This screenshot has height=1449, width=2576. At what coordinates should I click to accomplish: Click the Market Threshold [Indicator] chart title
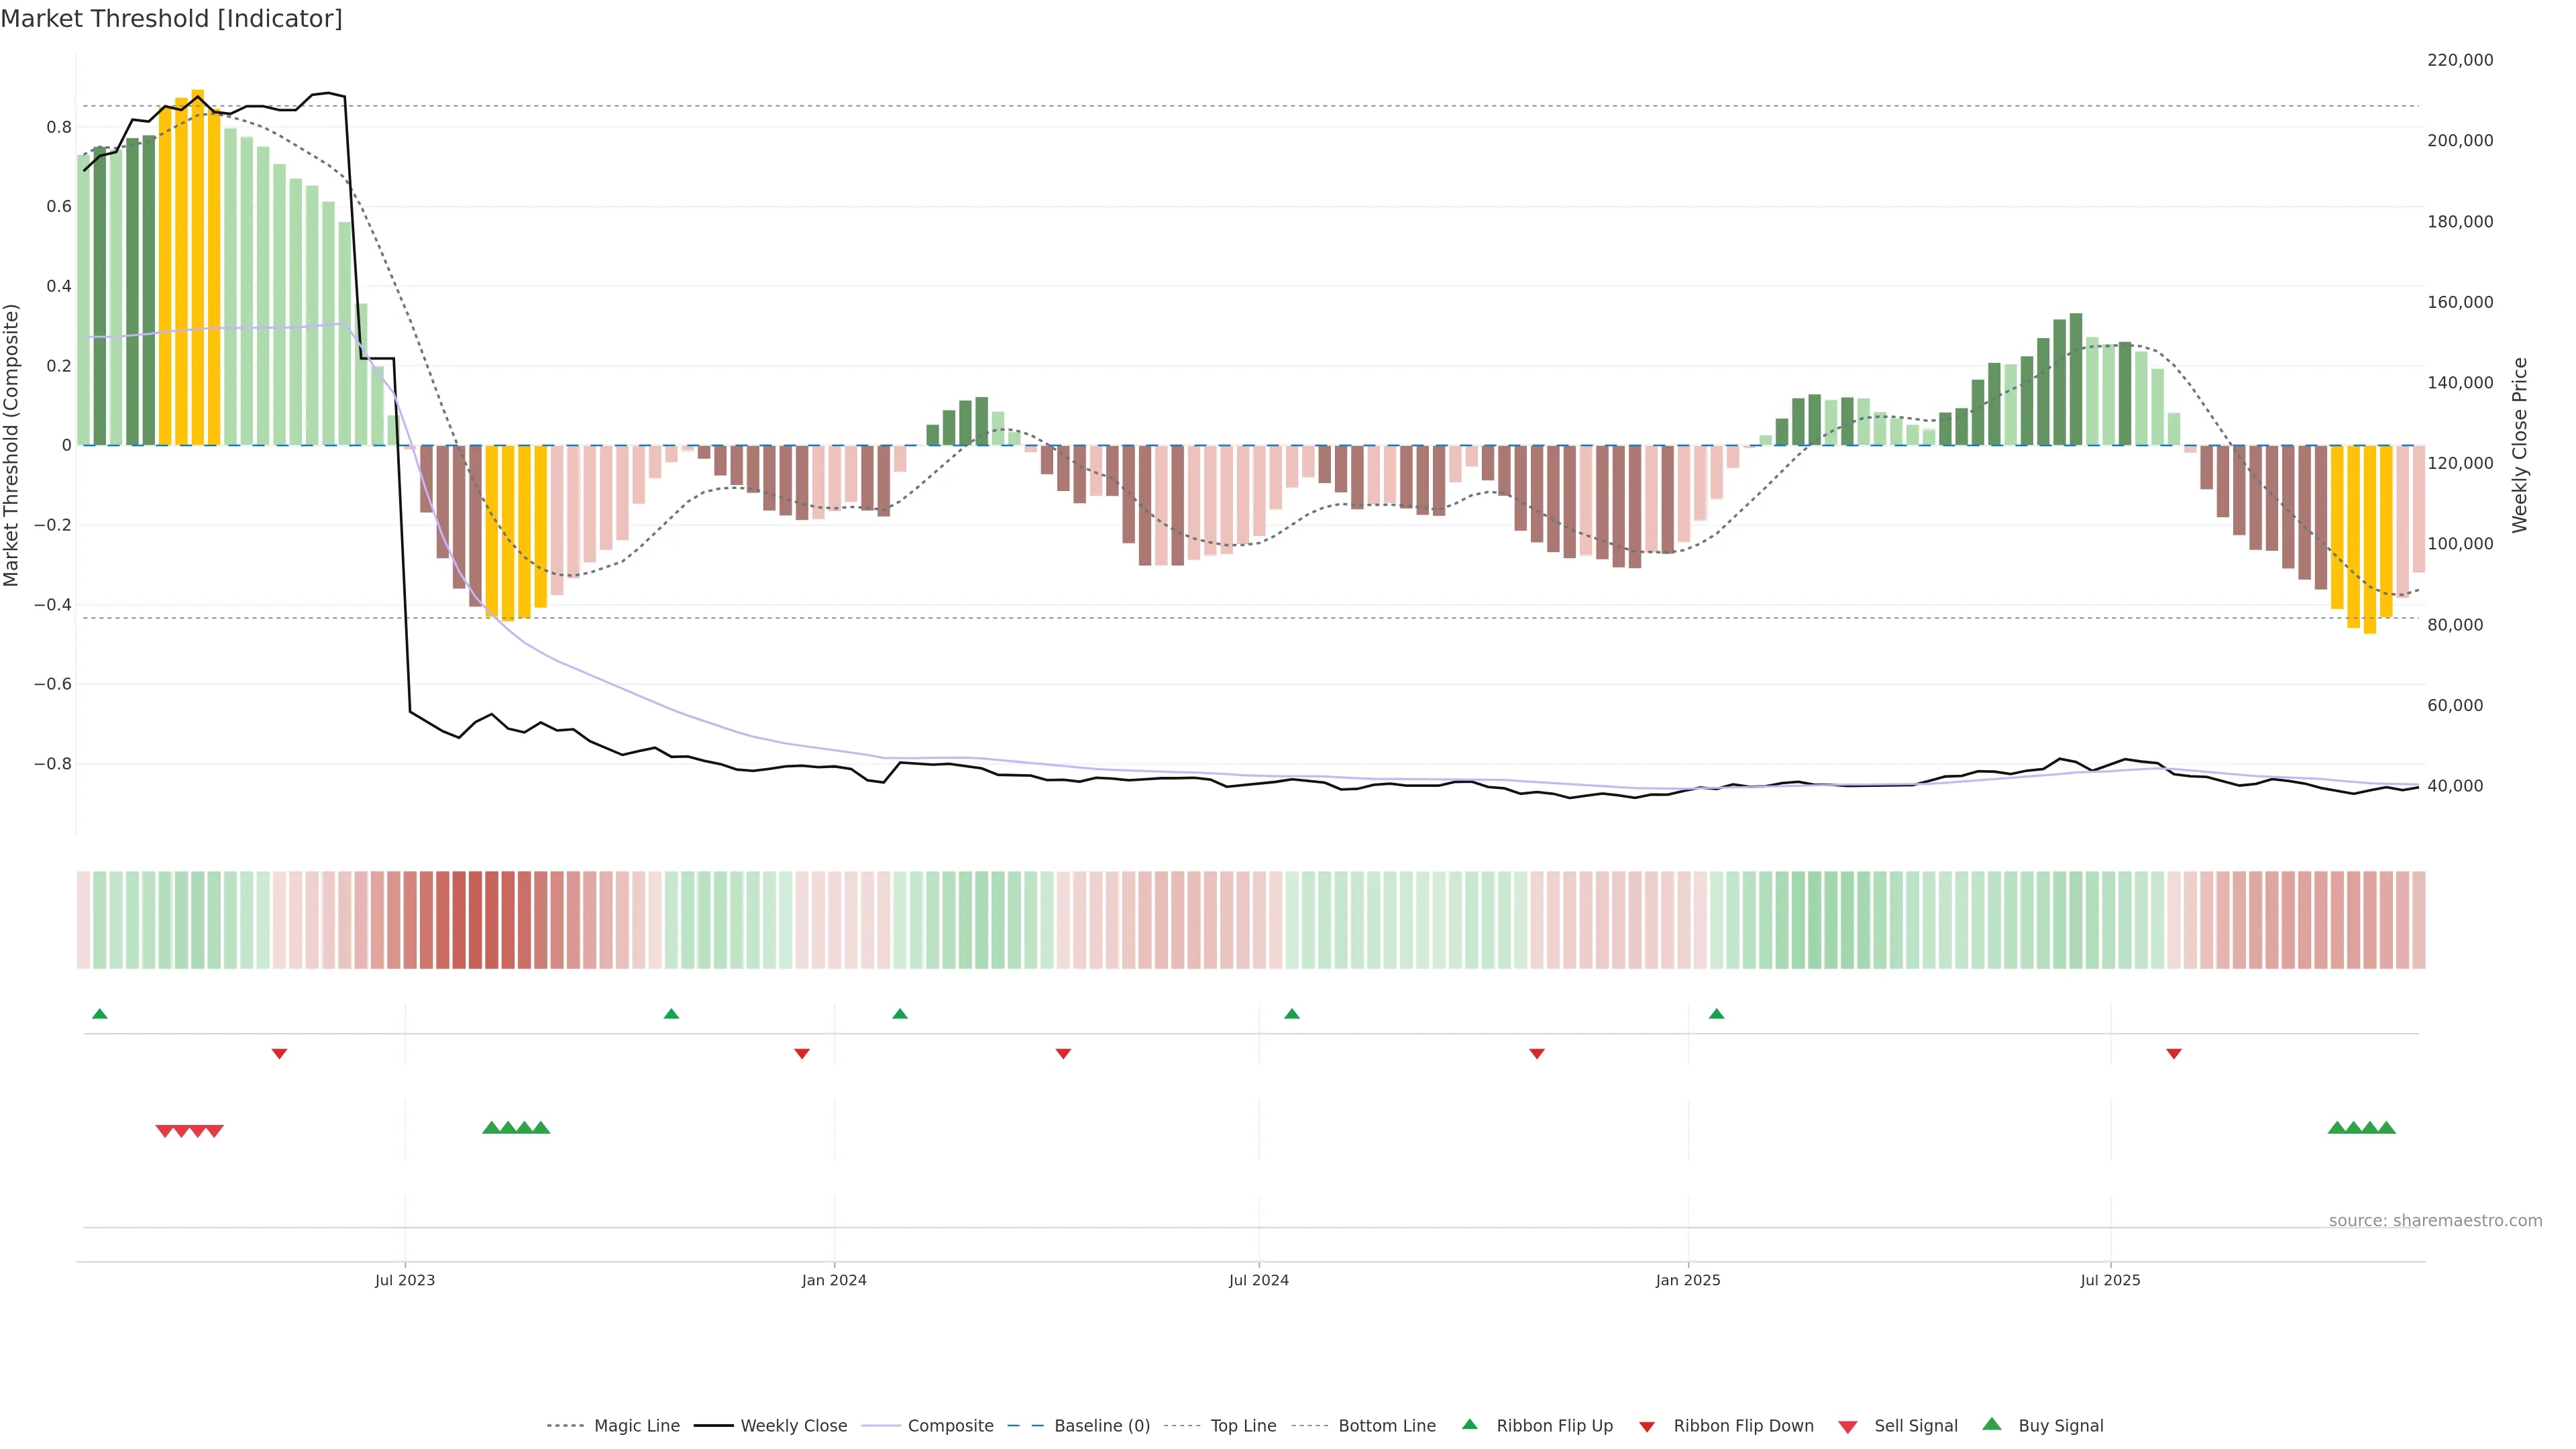tap(171, 18)
